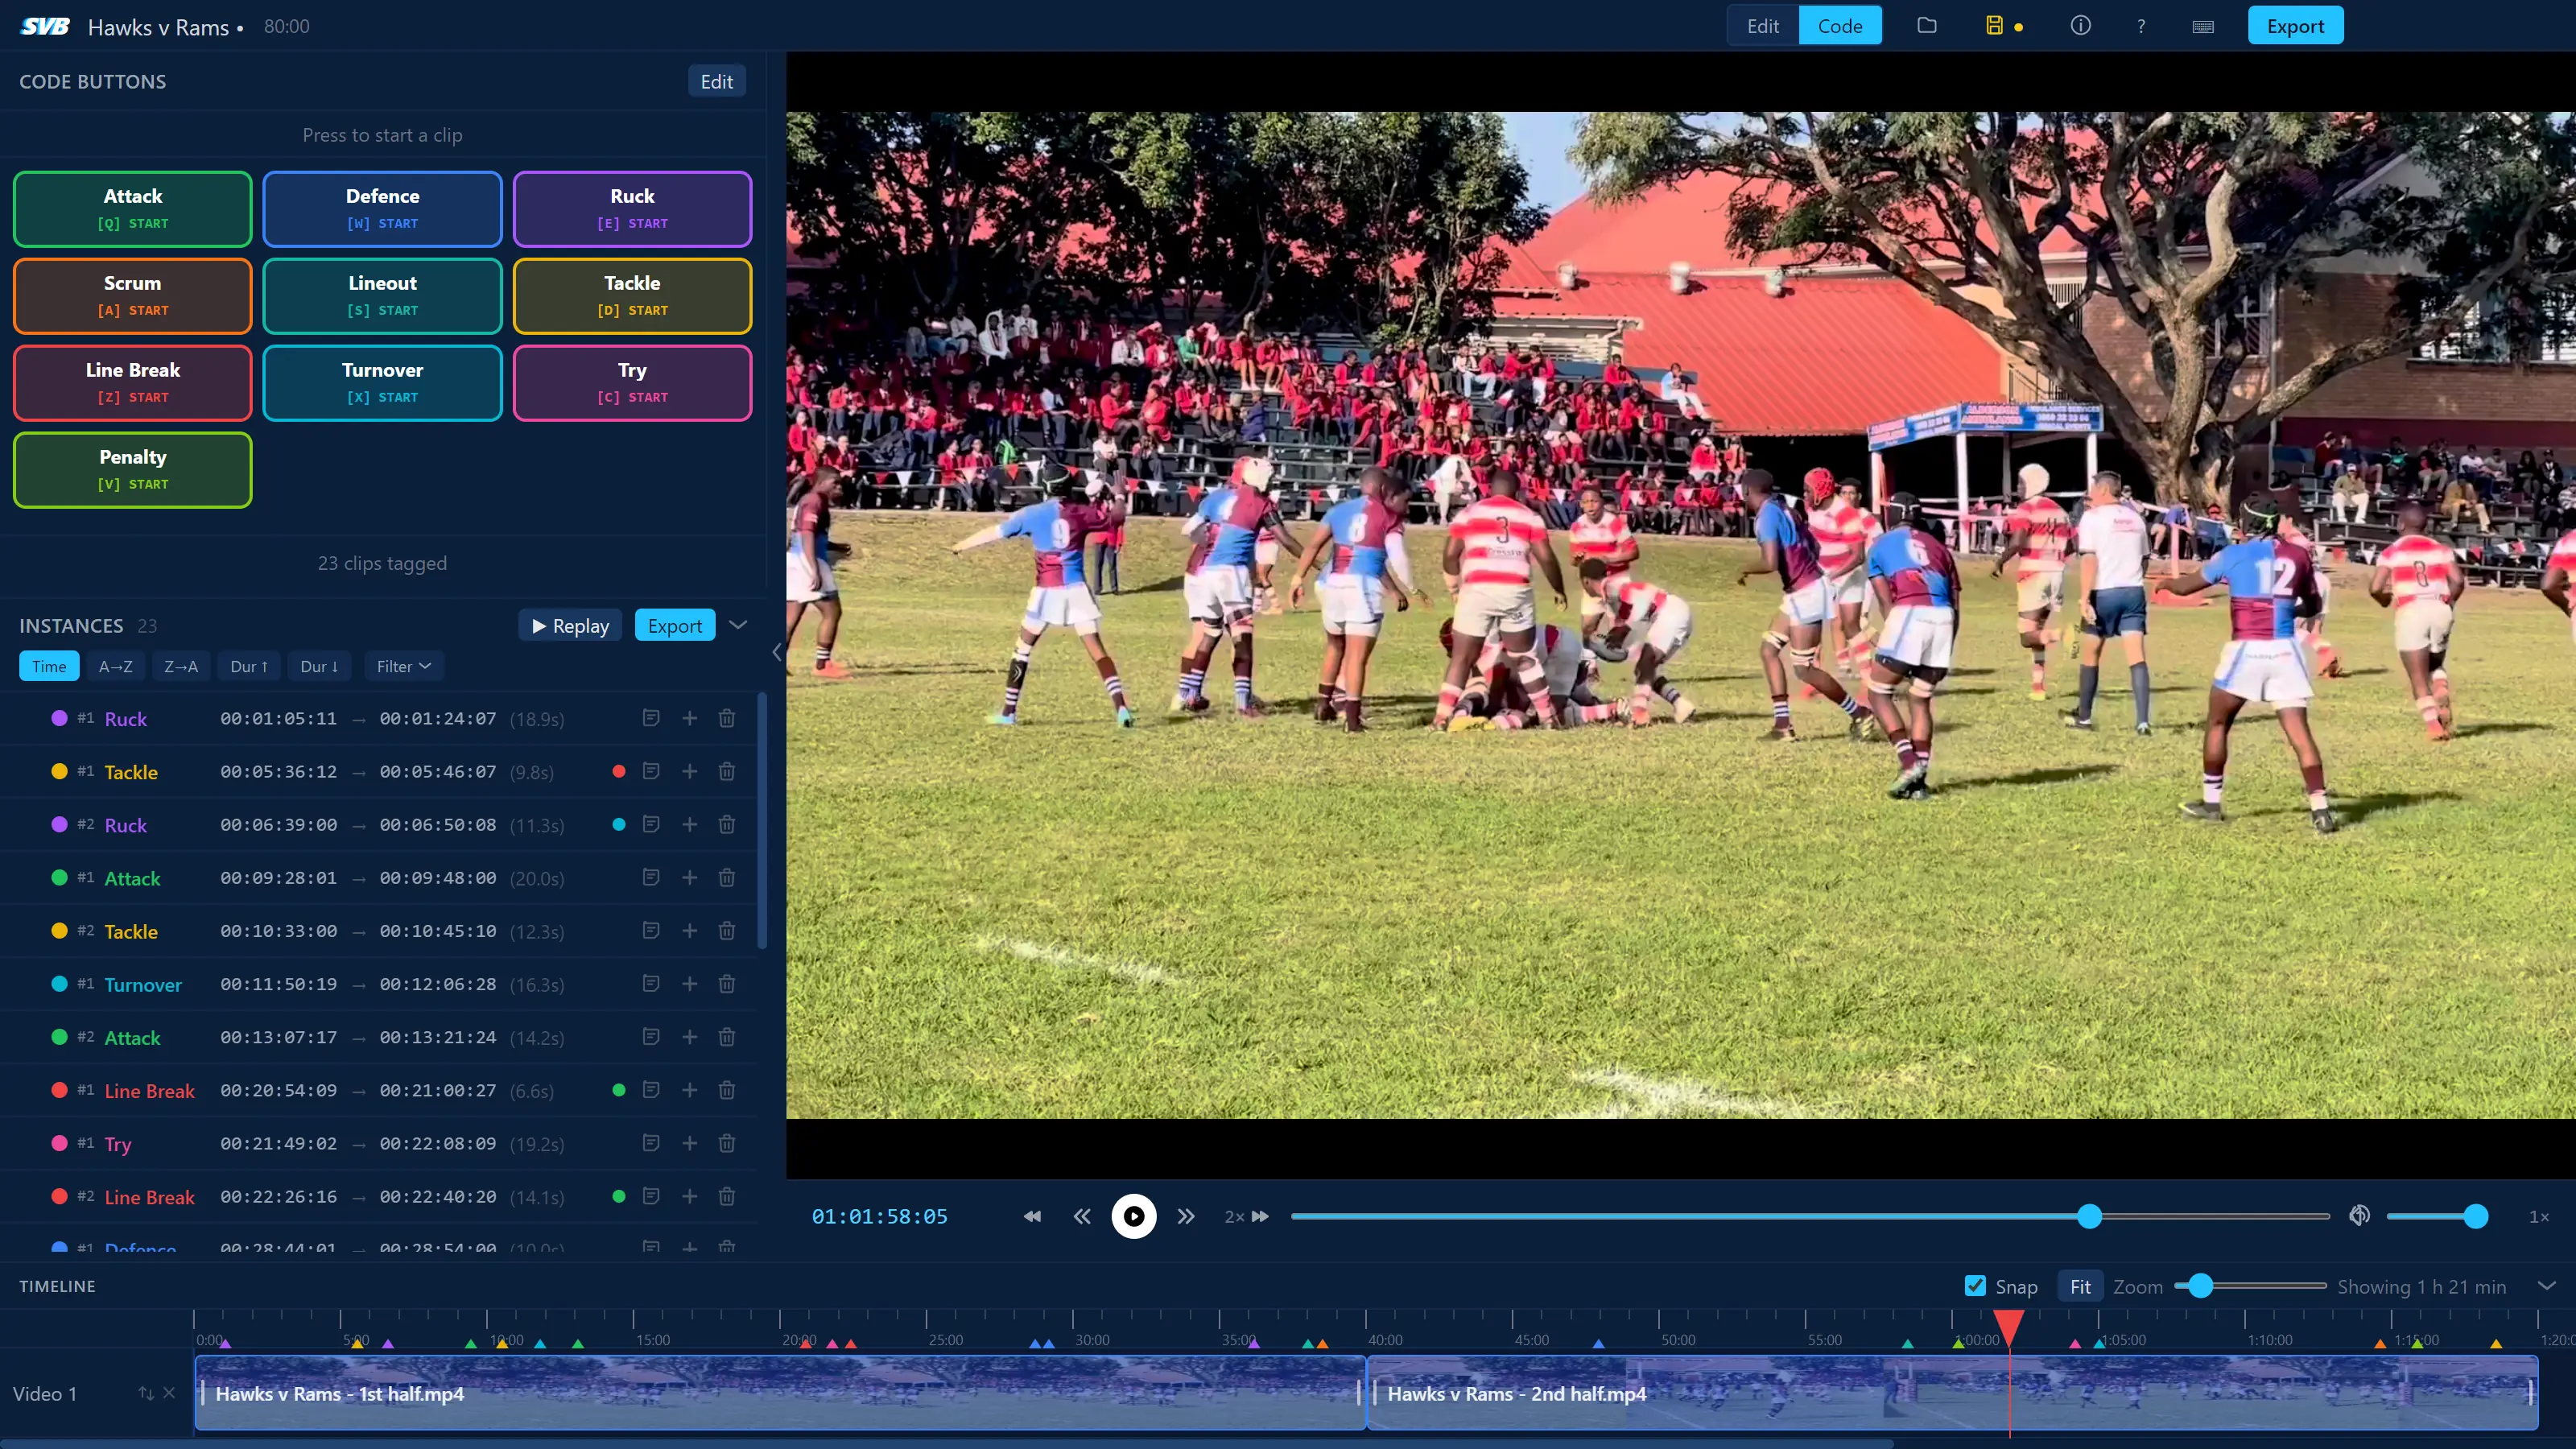Edit the code buttons
2576x1449 pixels.
(x=716, y=81)
